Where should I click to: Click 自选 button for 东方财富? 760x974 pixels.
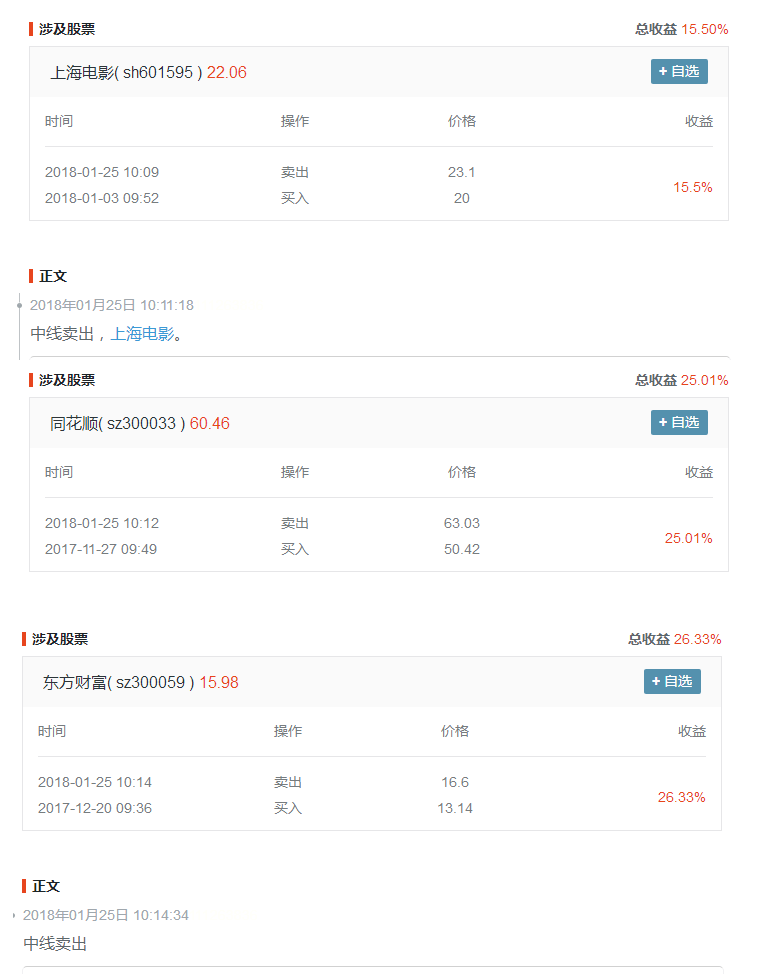tap(672, 681)
